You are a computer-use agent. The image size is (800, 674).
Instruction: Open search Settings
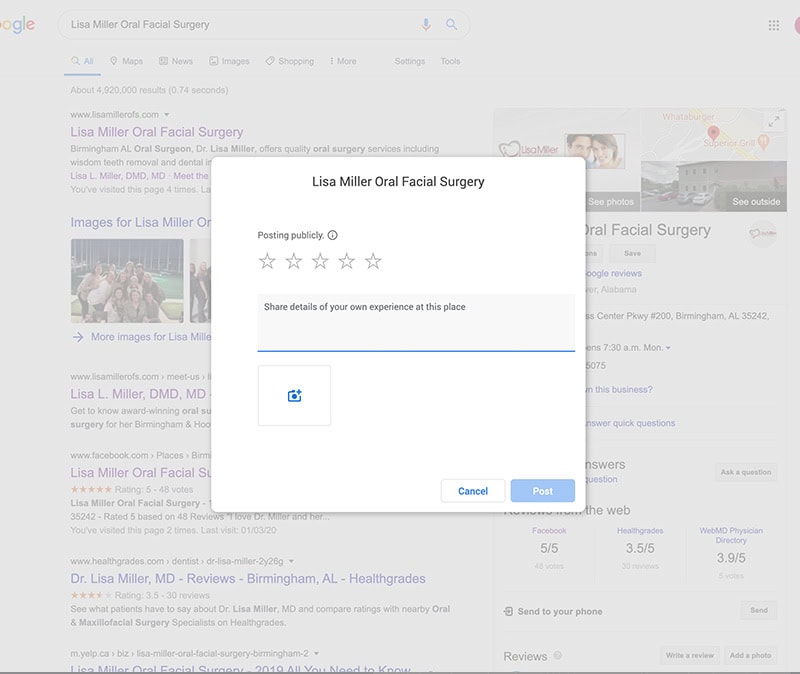point(410,61)
